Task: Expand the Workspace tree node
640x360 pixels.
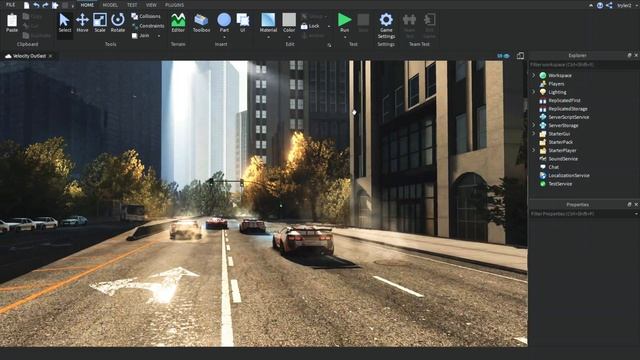Action: [x=533, y=76]
